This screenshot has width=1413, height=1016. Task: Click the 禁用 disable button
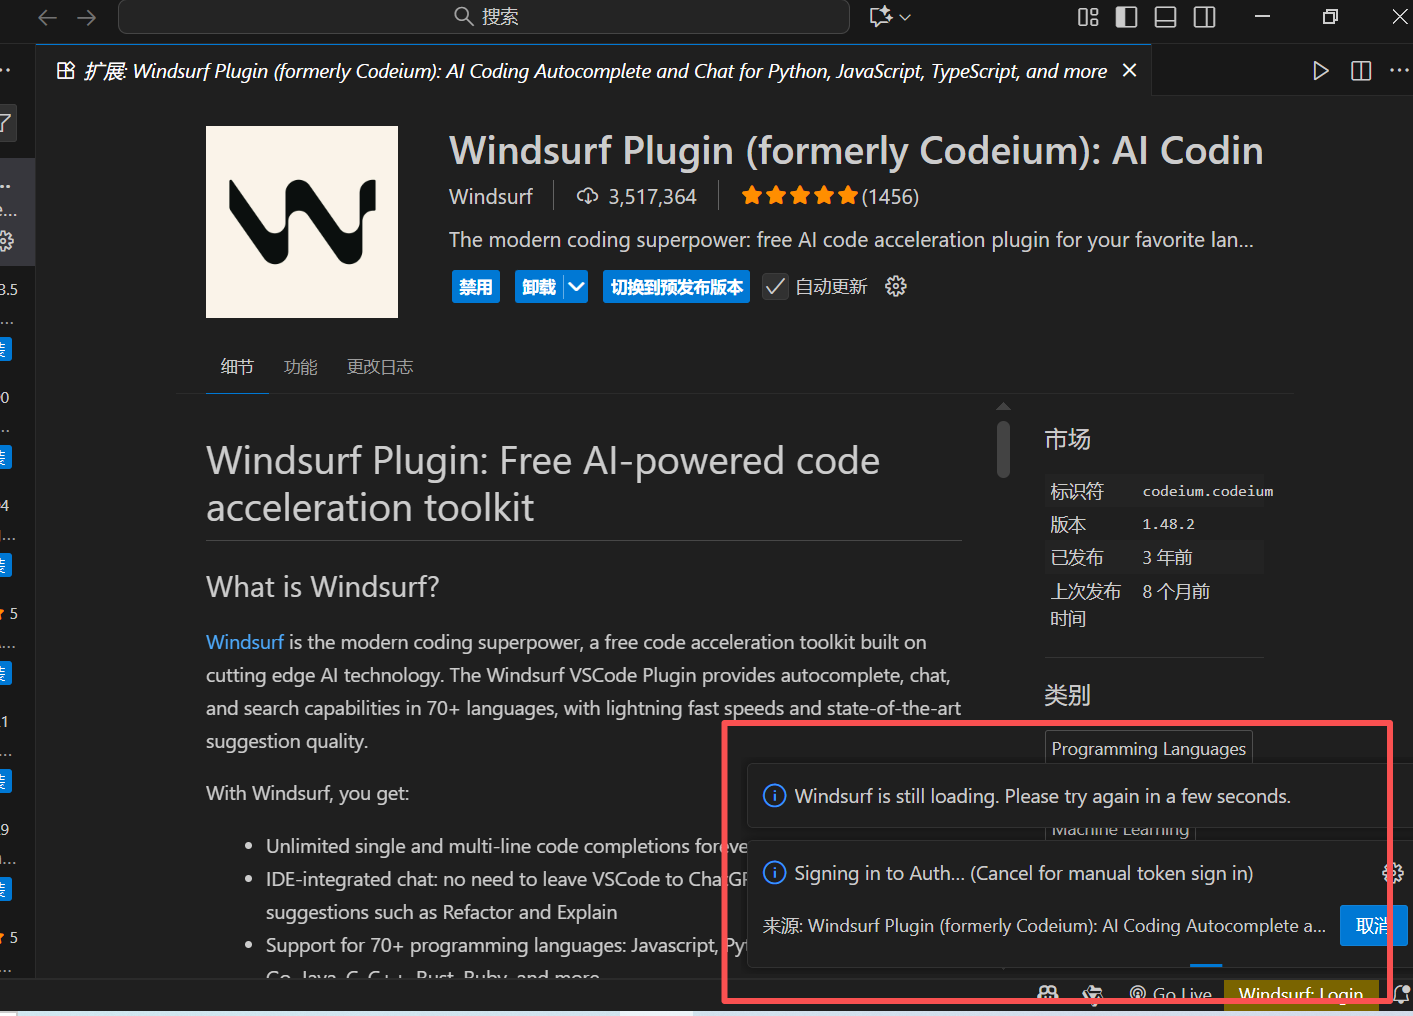(476, 287)
